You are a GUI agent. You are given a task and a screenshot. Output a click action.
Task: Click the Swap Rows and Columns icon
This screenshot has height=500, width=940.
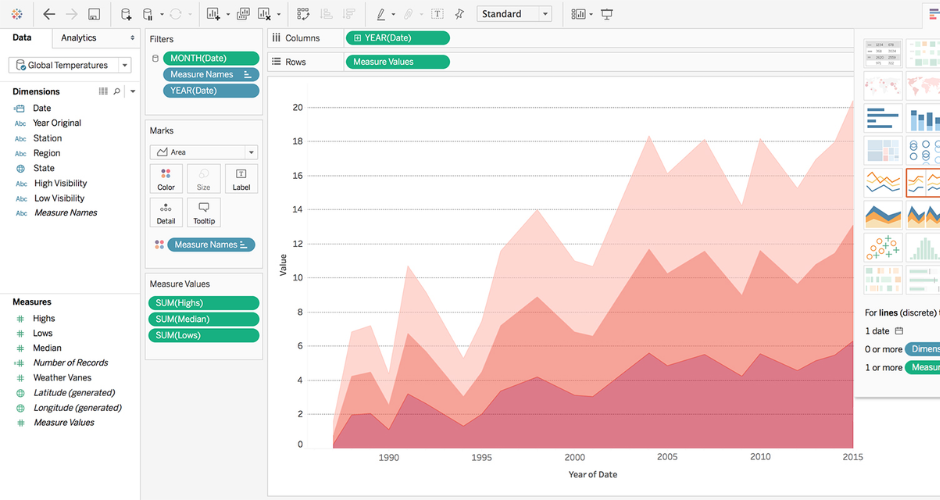coord(302,14)
